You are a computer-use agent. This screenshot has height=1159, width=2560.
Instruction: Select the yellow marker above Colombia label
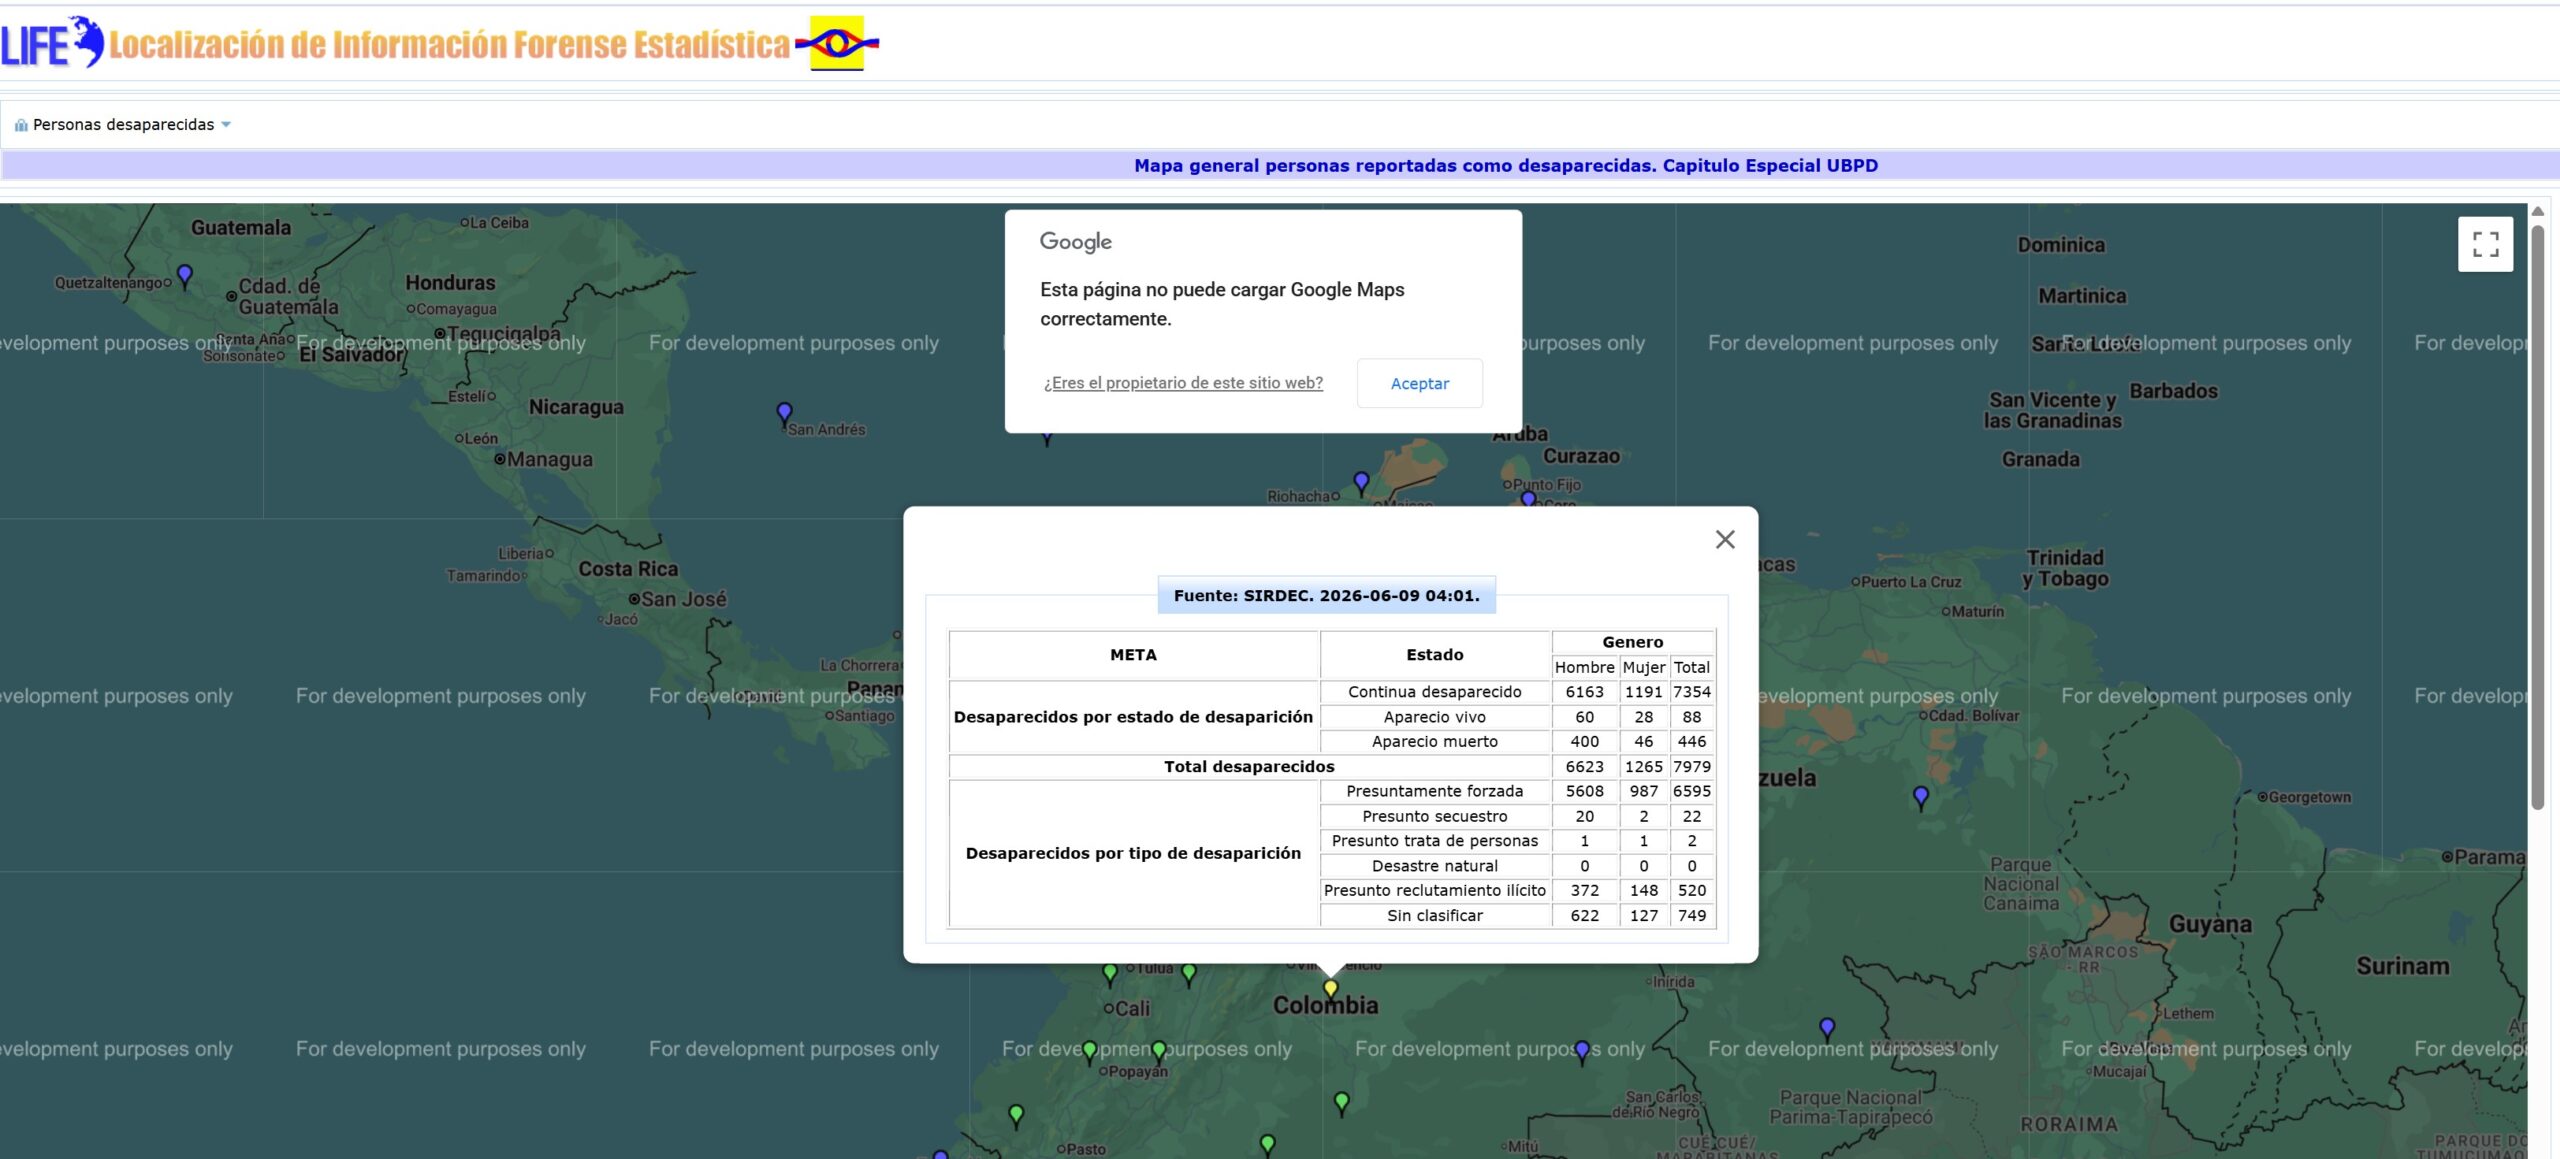pyautogui.click(x=1330, y=990)
